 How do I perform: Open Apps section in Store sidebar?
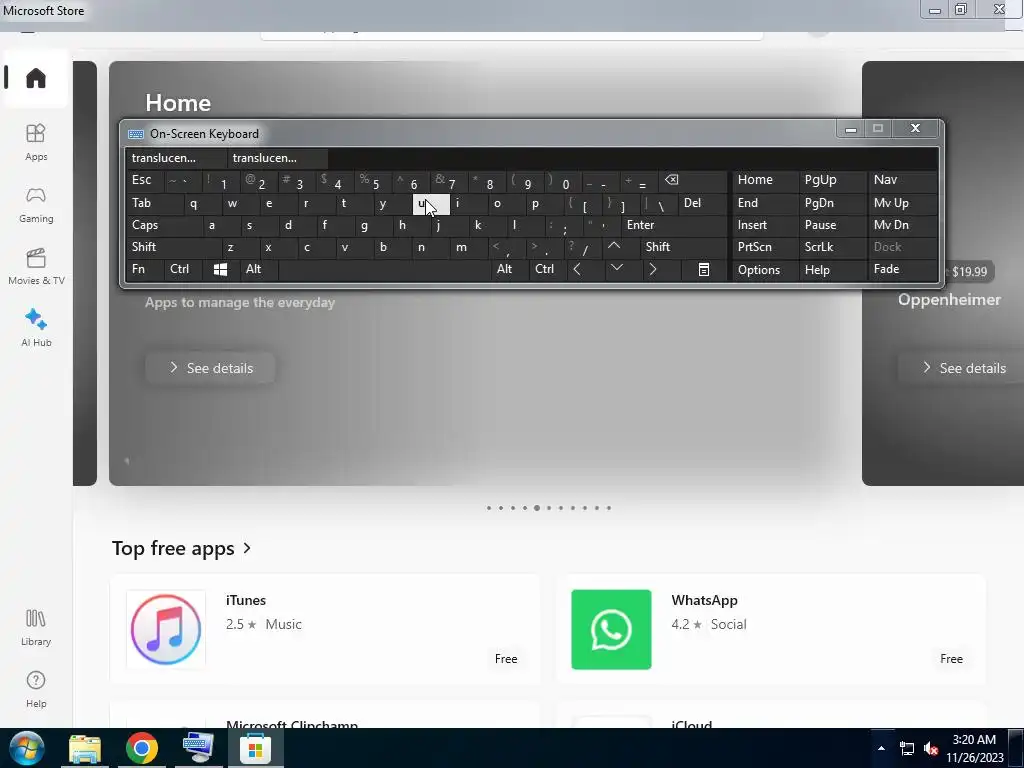pos(36,142)
